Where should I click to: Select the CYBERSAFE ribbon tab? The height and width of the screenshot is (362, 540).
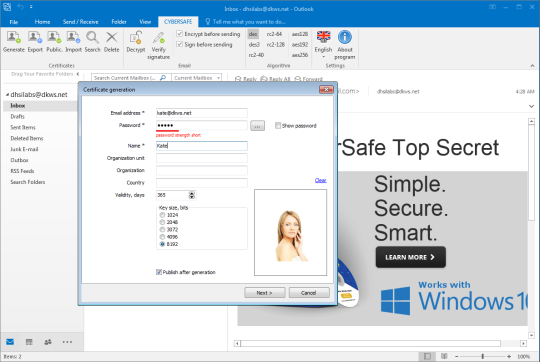click(x=178, y=22)
